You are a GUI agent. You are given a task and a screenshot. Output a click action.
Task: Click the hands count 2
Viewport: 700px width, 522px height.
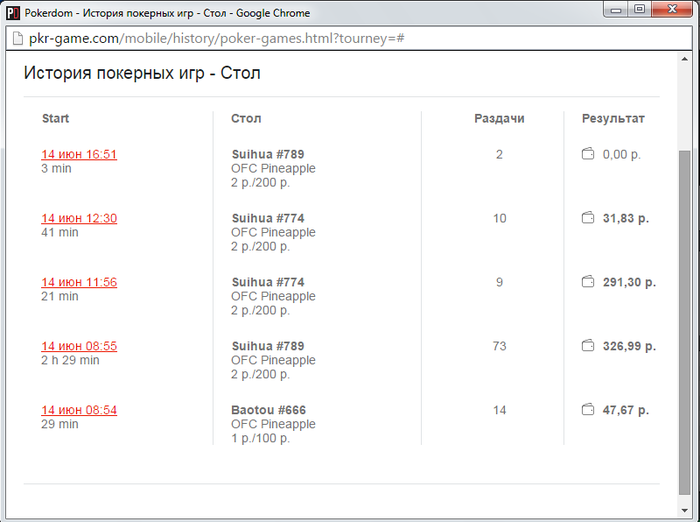(x=499, y=155)
